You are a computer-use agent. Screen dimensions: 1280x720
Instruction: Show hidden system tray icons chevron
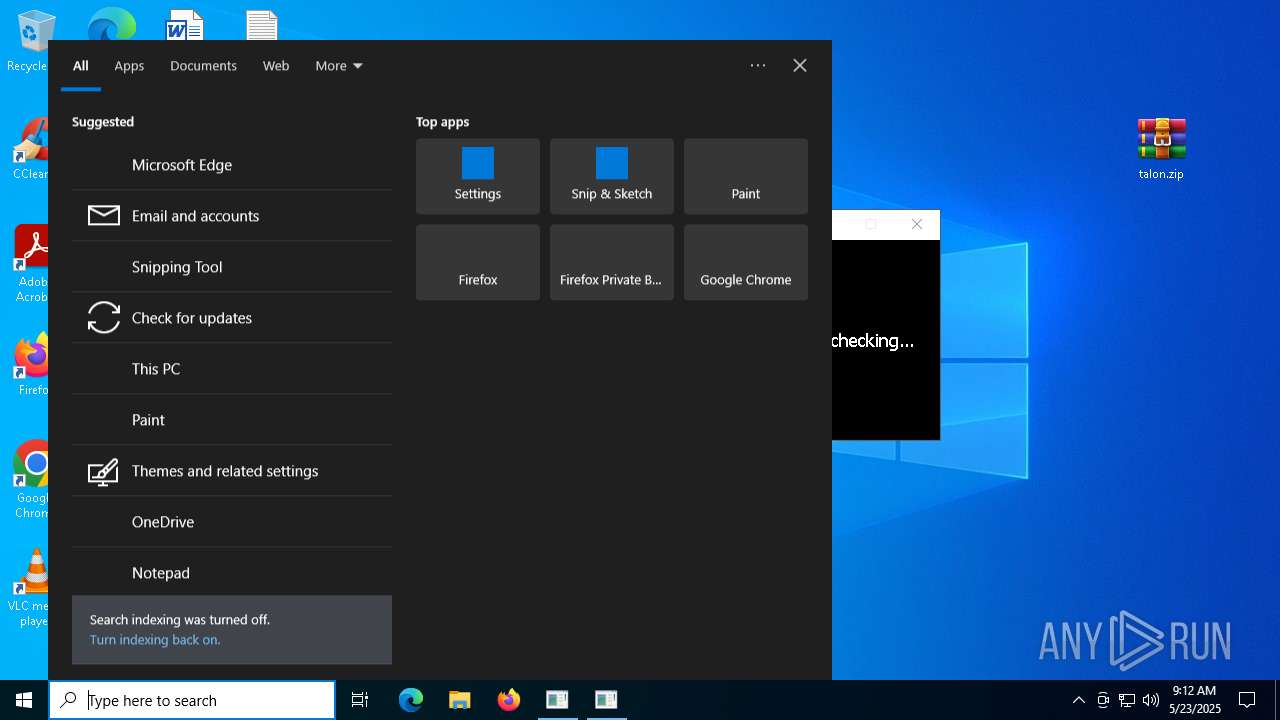point(1079,700)
